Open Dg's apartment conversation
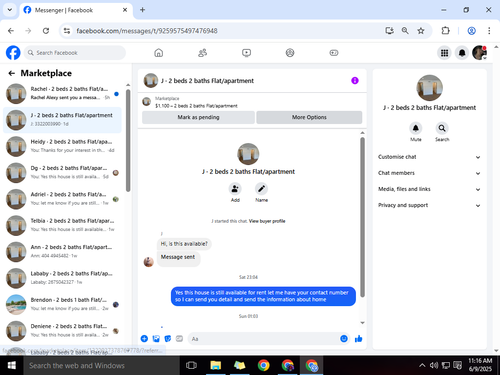 pyautogui.click(x=62, y=172)
